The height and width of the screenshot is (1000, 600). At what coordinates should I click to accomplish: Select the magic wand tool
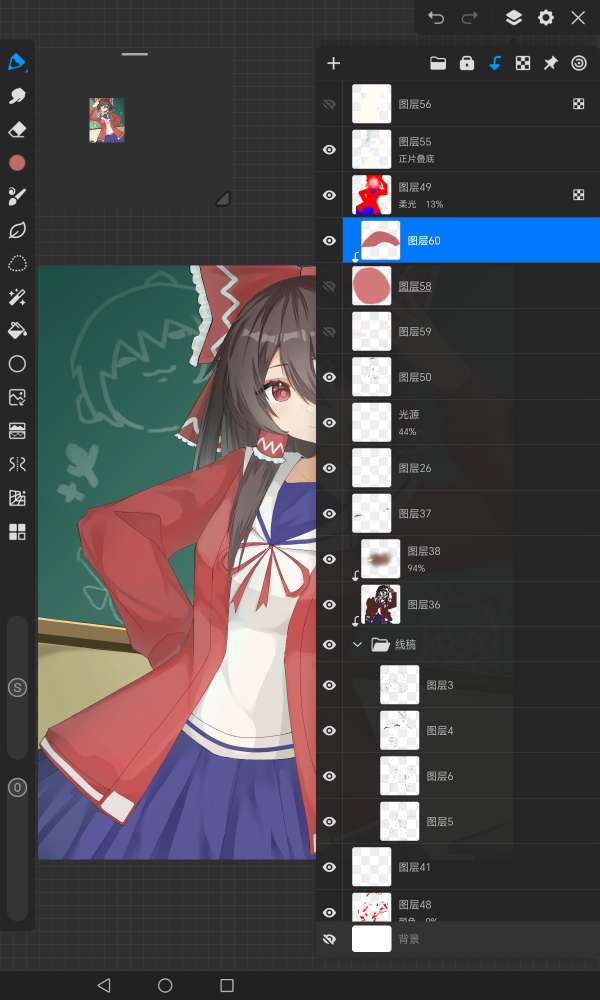coord(17,297)
